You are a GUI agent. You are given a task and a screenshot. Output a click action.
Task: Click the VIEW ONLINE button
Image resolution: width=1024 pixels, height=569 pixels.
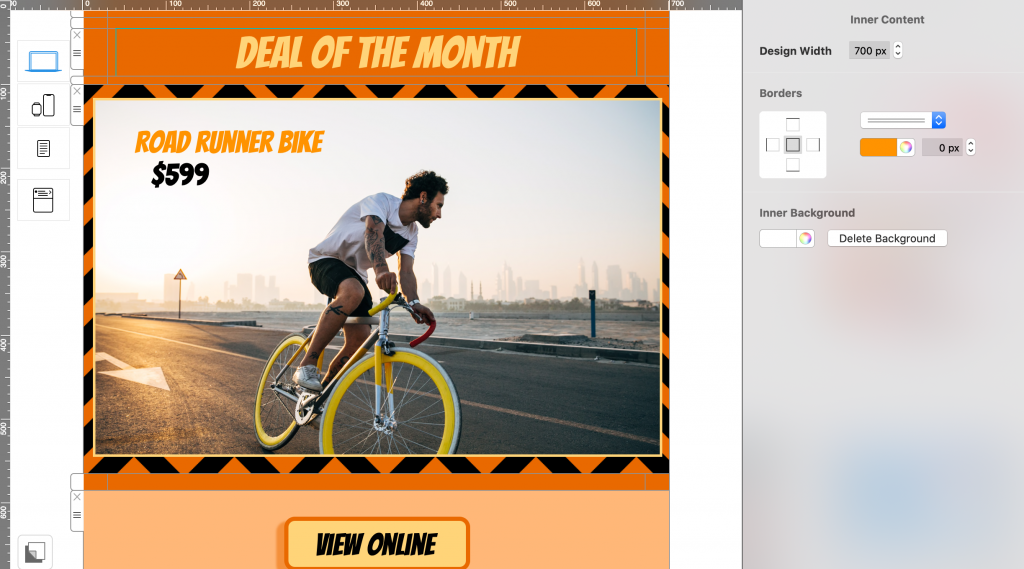tap(377, 544)
